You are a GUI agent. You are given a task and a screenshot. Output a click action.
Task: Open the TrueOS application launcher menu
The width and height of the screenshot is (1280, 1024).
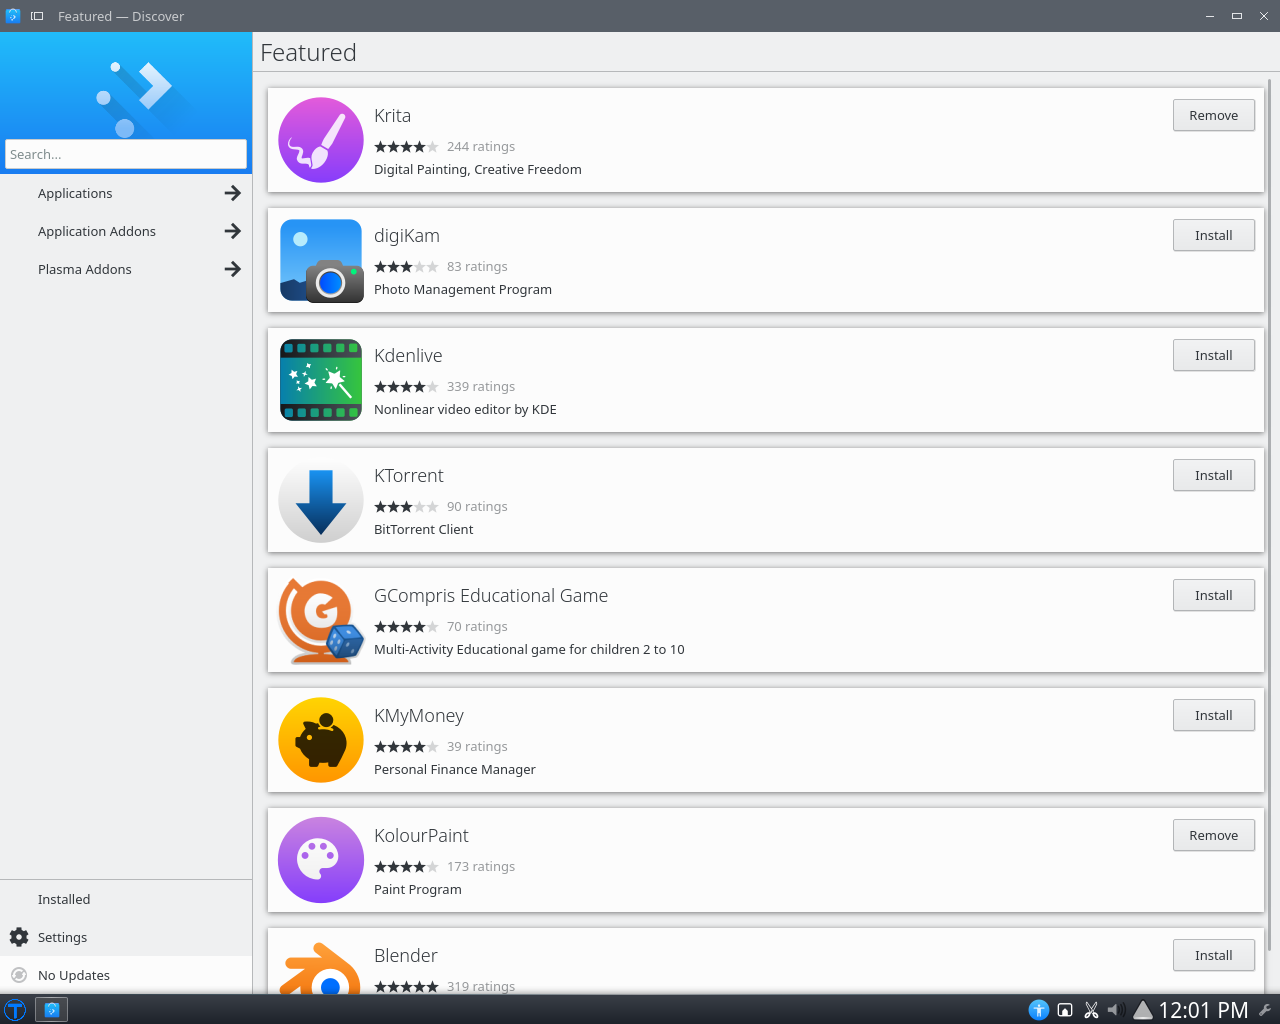pyautogui.click(x=15, y=1010)
